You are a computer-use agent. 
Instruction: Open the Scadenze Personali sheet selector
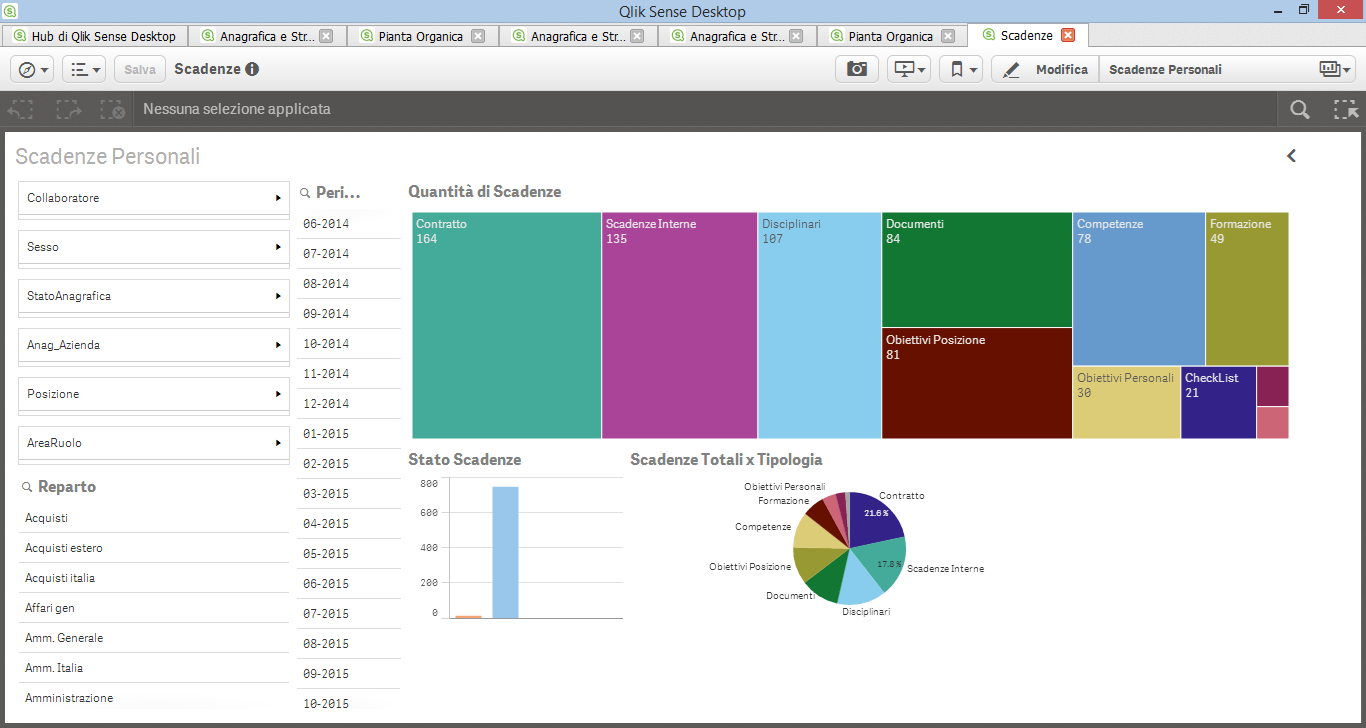point(1227,69)
